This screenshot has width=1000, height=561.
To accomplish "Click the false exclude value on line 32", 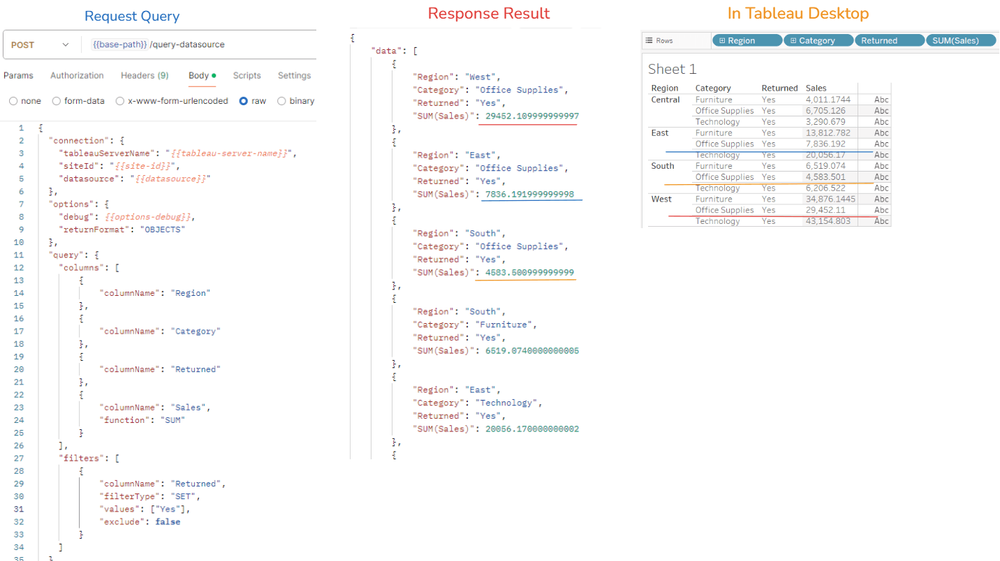I will pyautogui.click(x=168, y=521).
